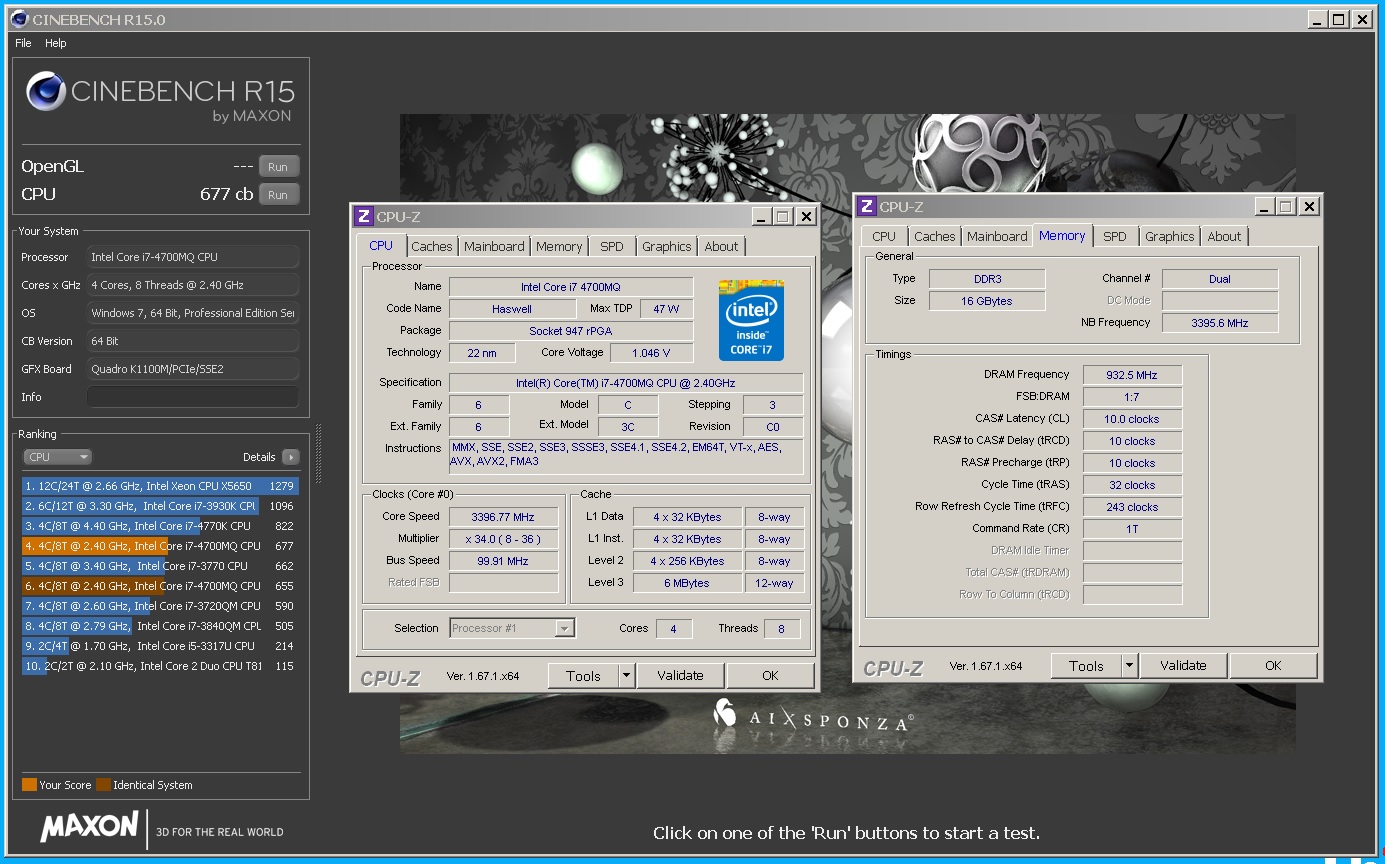Select ranking row Intel Xeon CPU X5650
1385x864 pixels.
[x=160, y=486]
